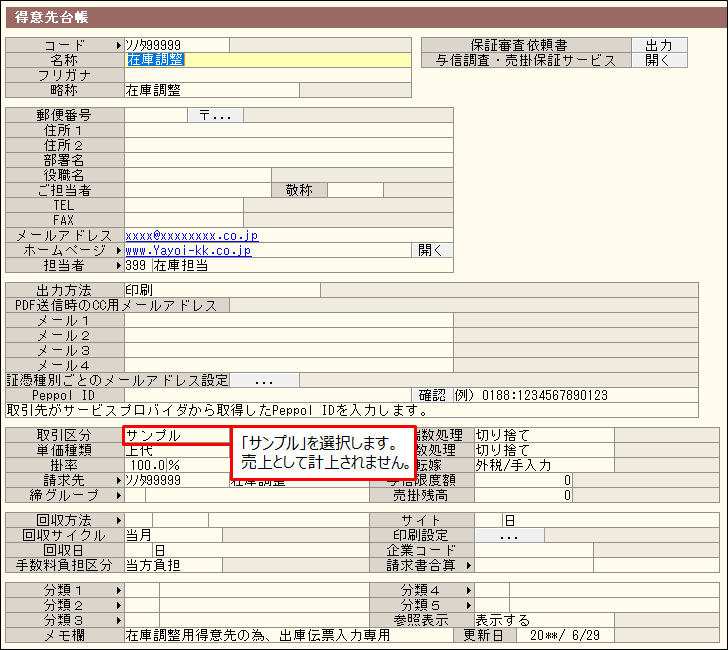Open the 分類4 lookup arrow
This screenshot has height=650, width=728.
pos(469,591)
